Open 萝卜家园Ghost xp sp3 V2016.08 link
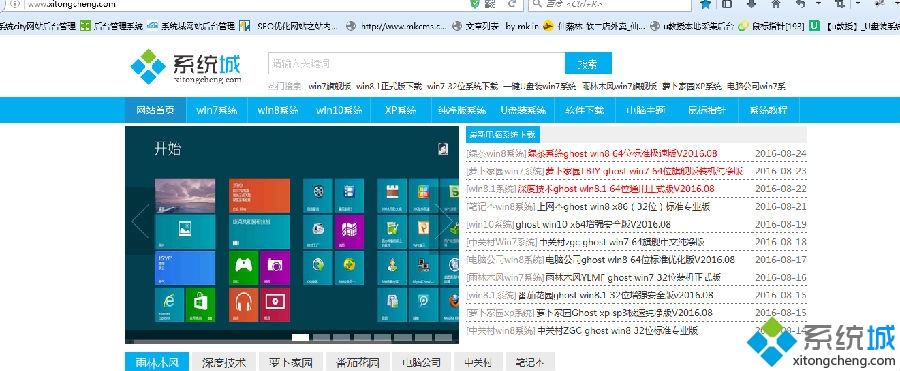900x371 pixels. point(624,313)
